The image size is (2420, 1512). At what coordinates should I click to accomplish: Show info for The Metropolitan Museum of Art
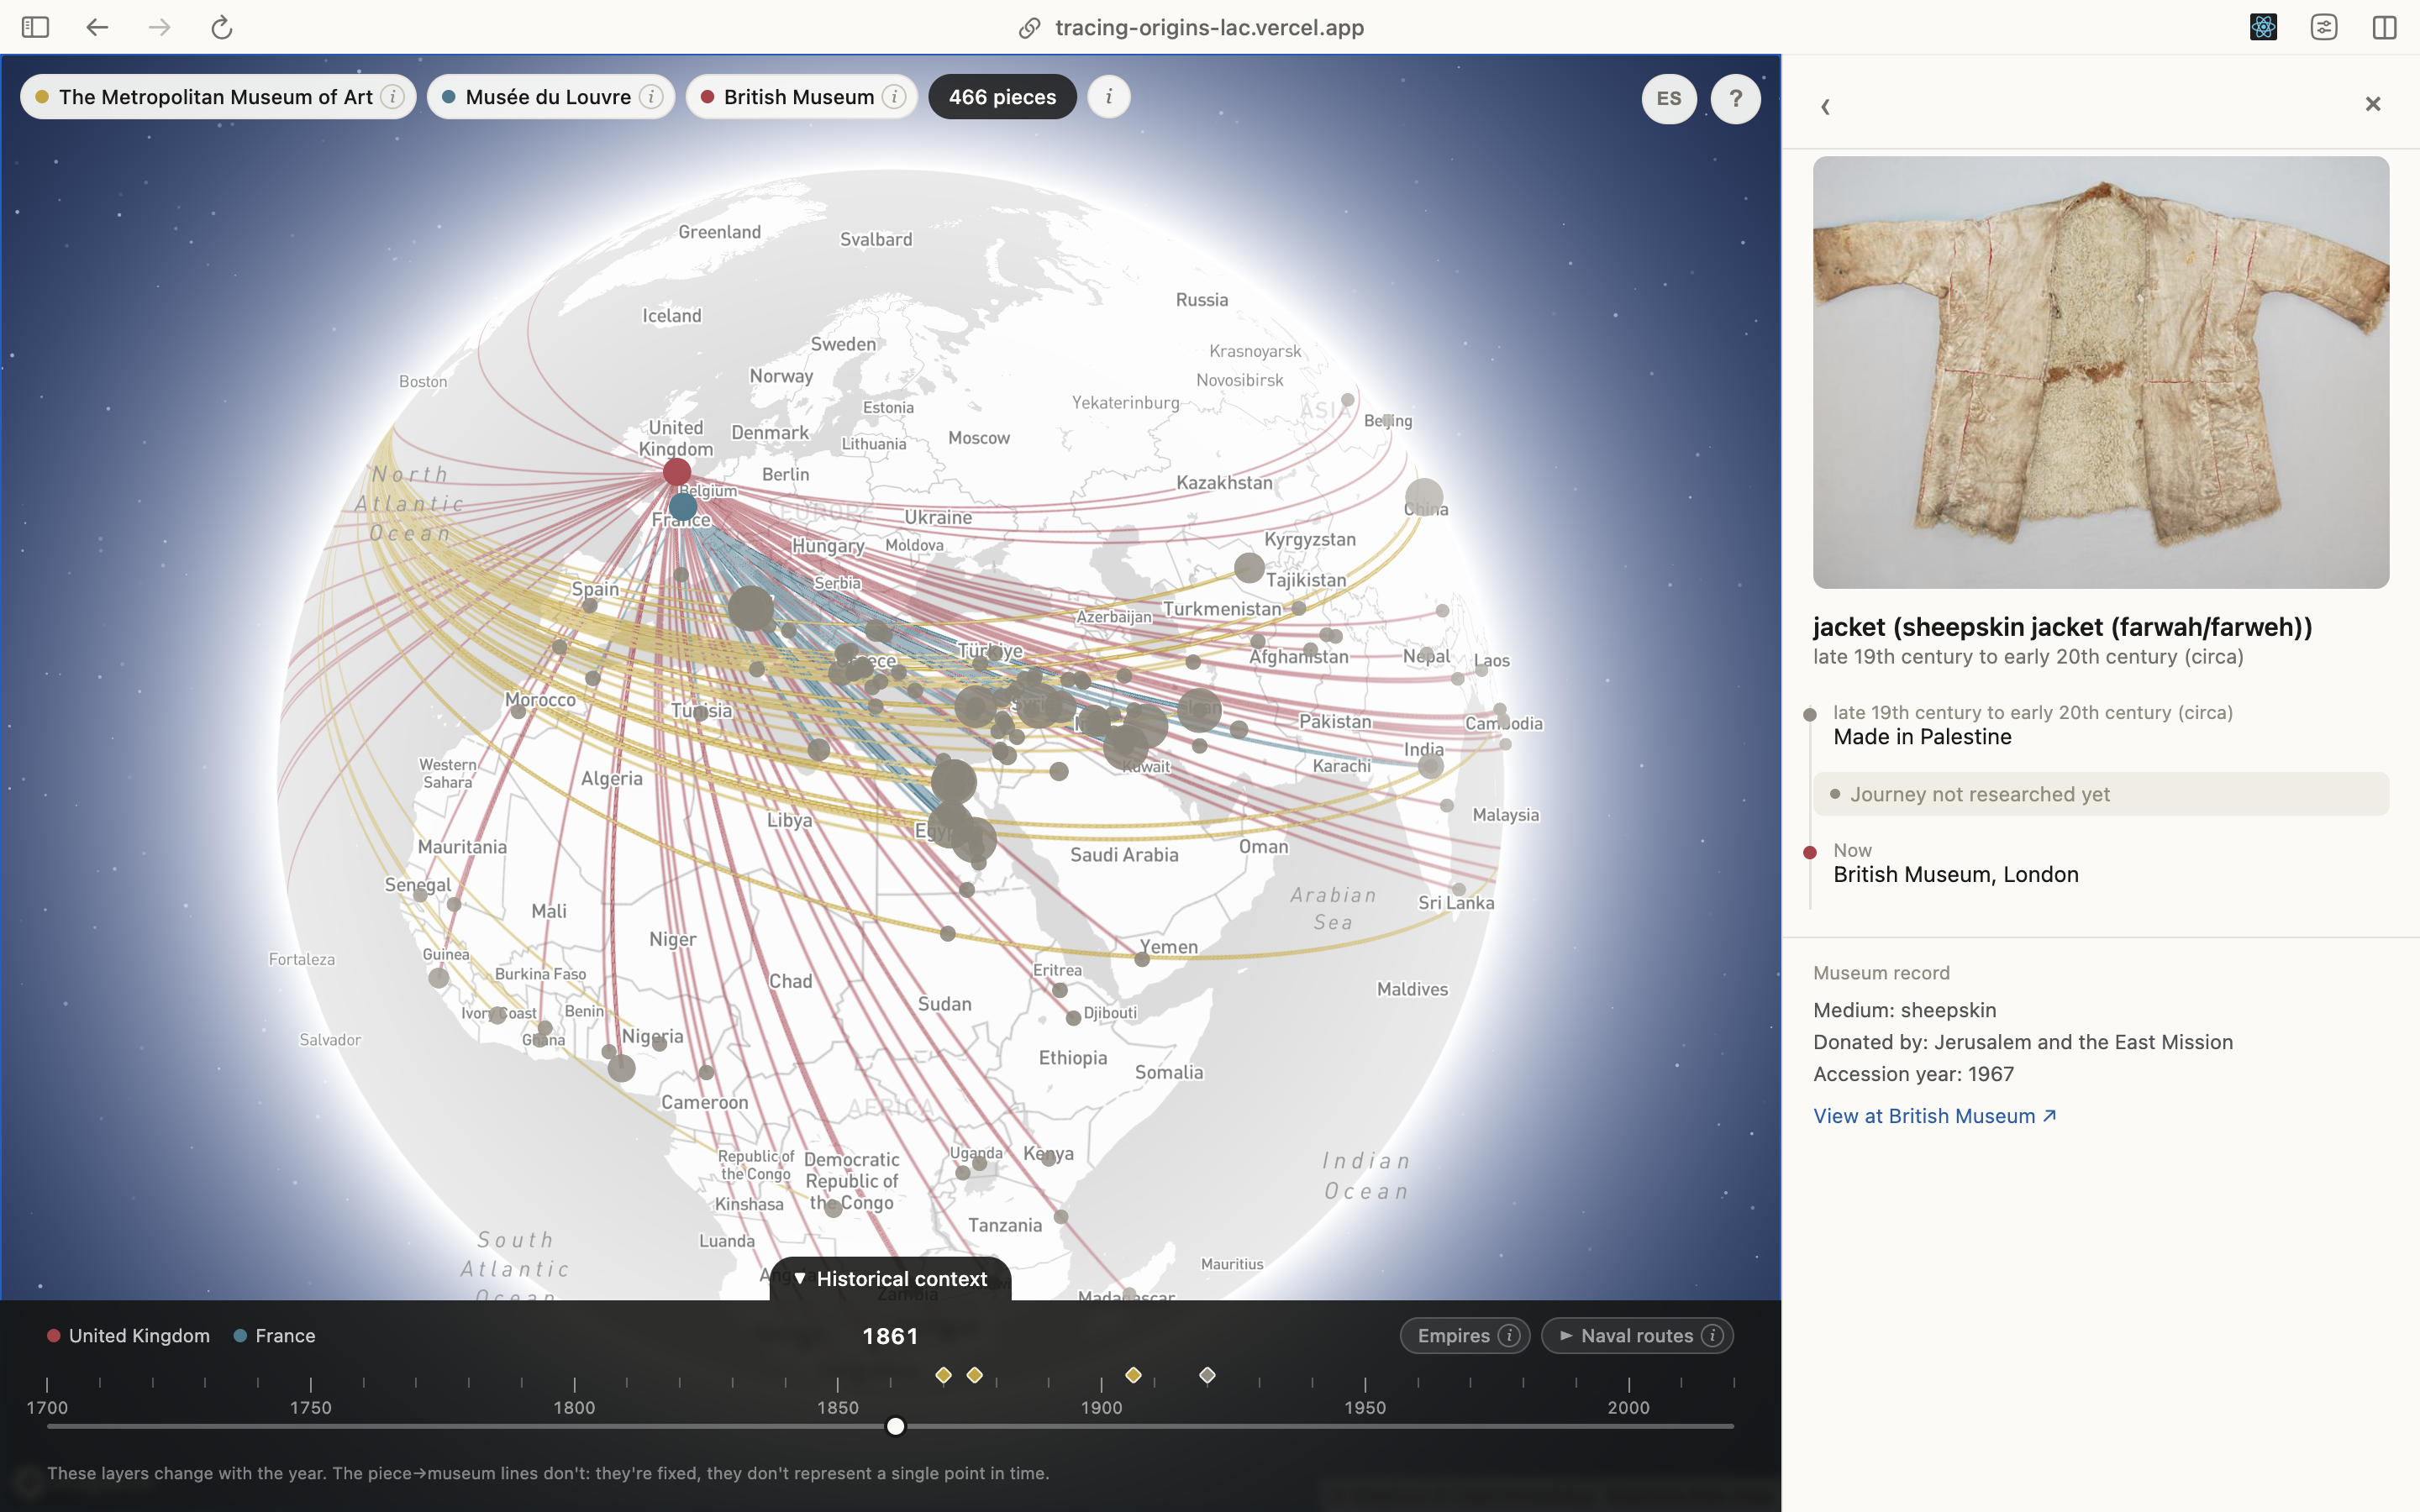point(393,97)
